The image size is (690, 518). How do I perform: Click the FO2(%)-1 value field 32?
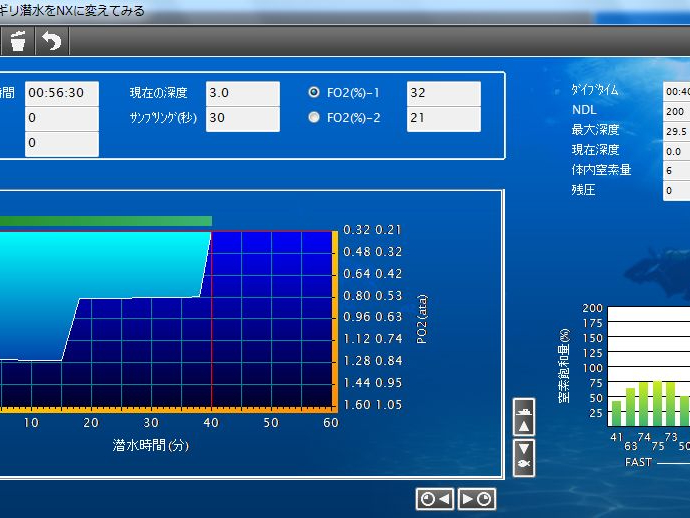coord(444,93)
